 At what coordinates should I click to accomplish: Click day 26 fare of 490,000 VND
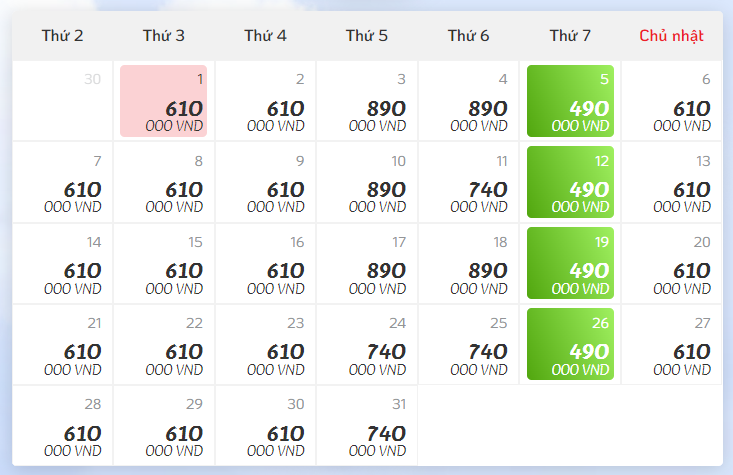pos(570,344)
